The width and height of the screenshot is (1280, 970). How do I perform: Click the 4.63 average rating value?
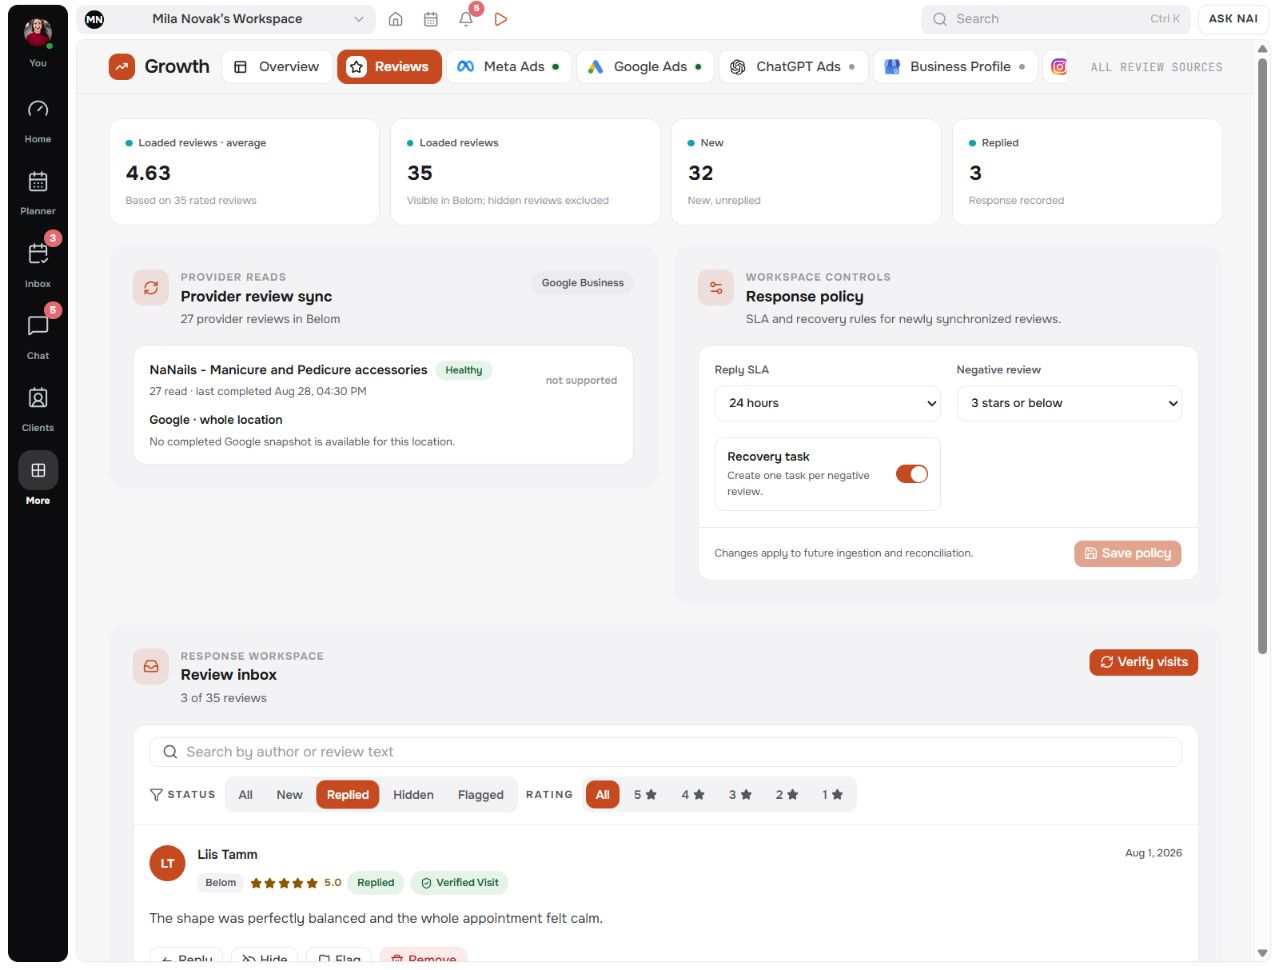point(148,173)
